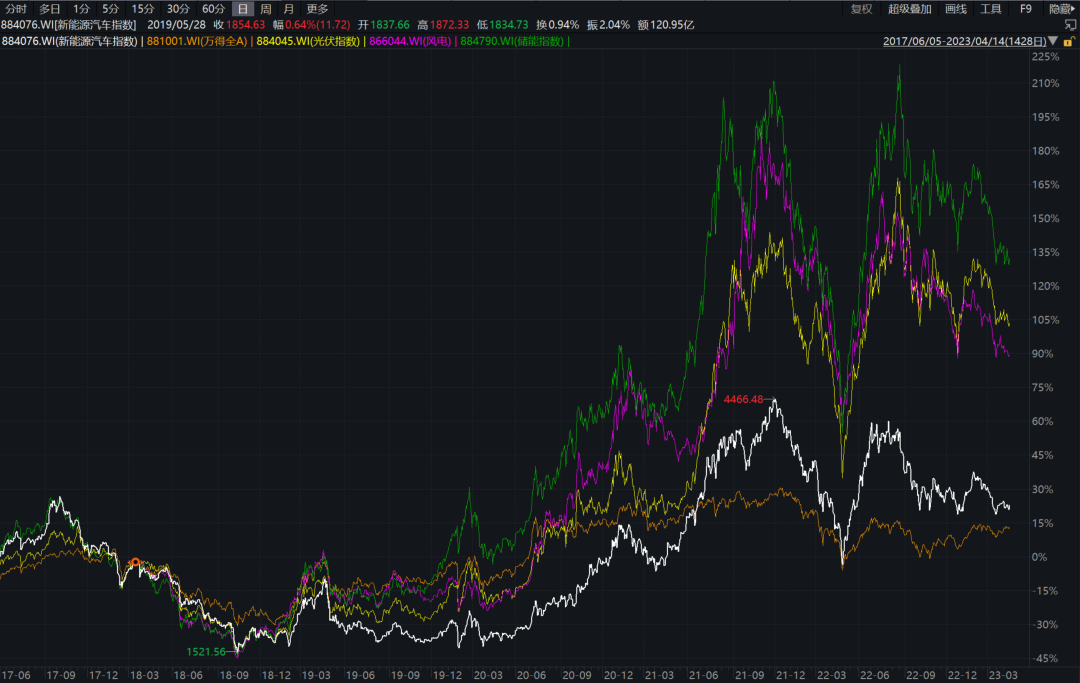The width and height of the screenshot is (1080, 683).
Task: Switch to 月 monthly period
Action: point(289,8)
